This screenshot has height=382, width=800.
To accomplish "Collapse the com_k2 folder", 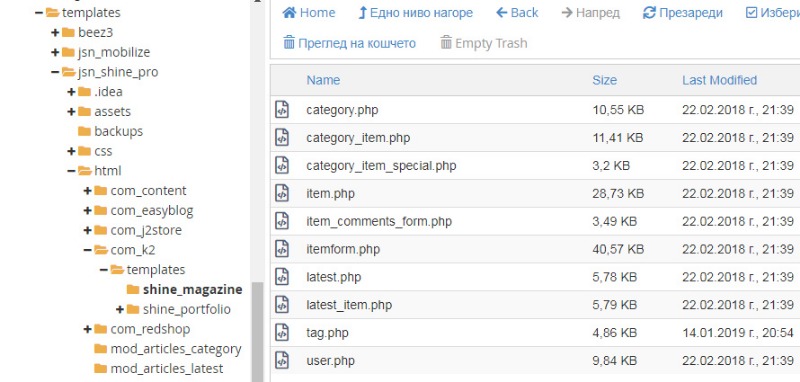I will 87,250.
